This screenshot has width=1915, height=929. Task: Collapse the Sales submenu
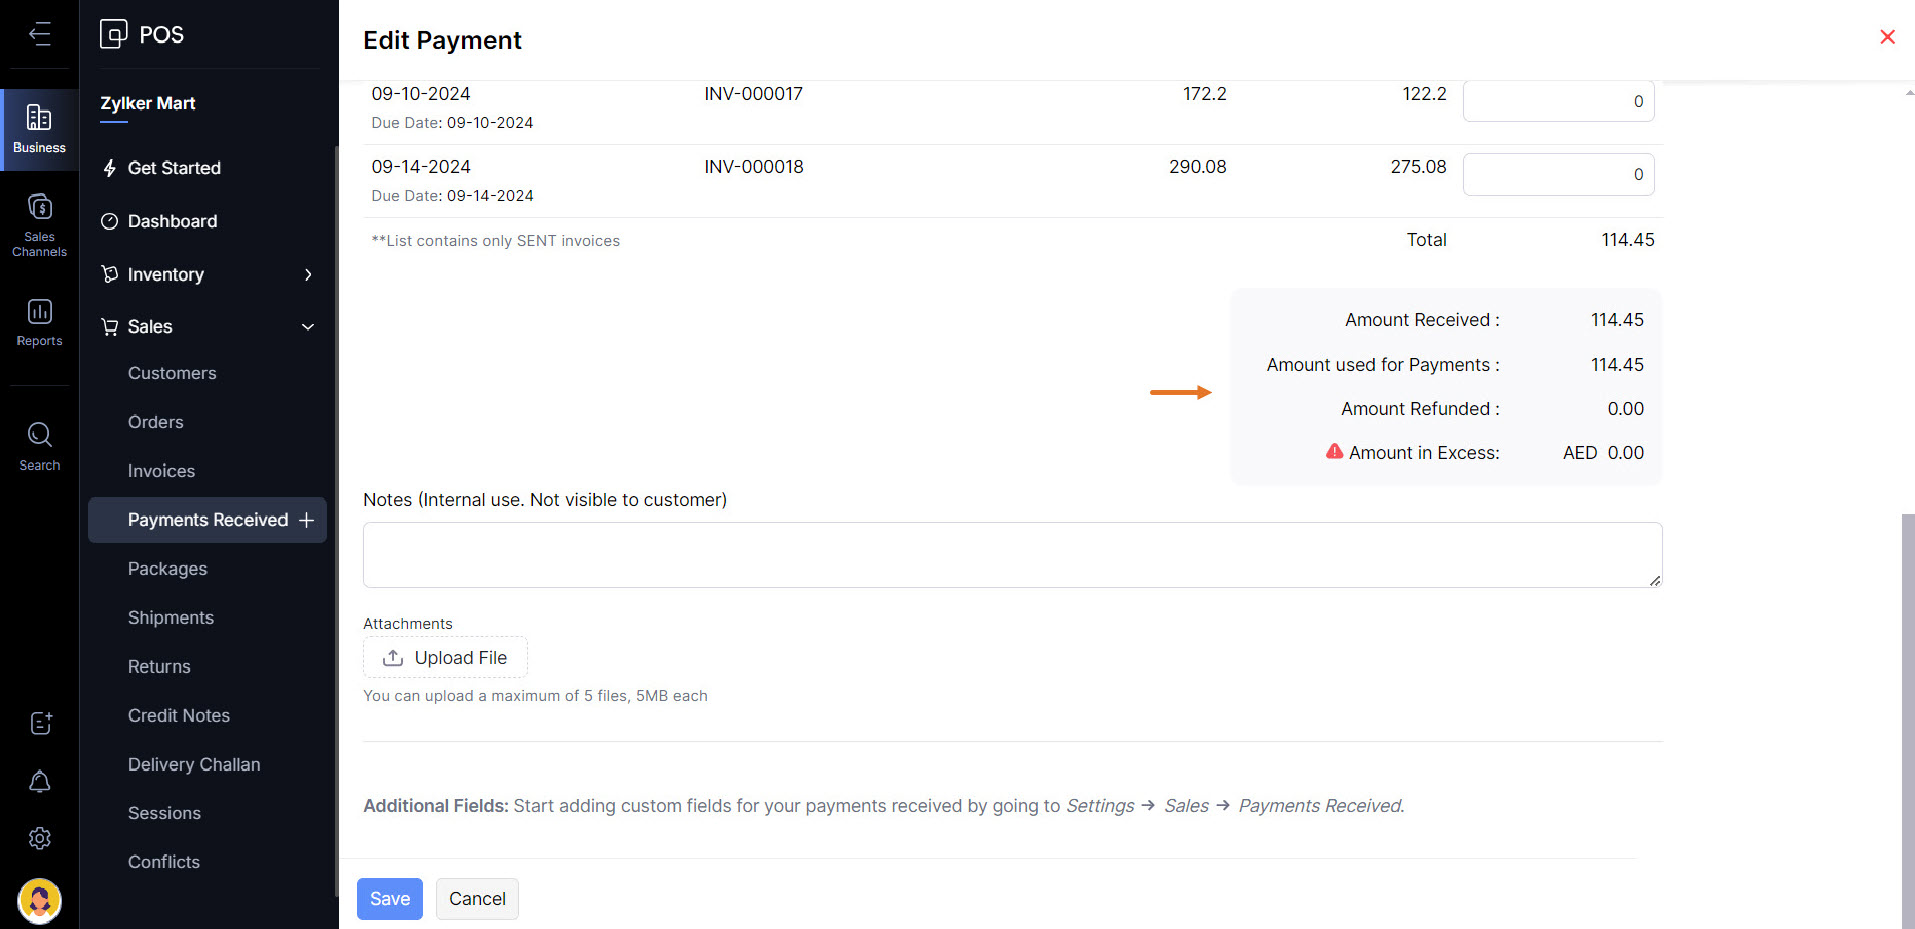pyautogui.click(x=308, y=327)
